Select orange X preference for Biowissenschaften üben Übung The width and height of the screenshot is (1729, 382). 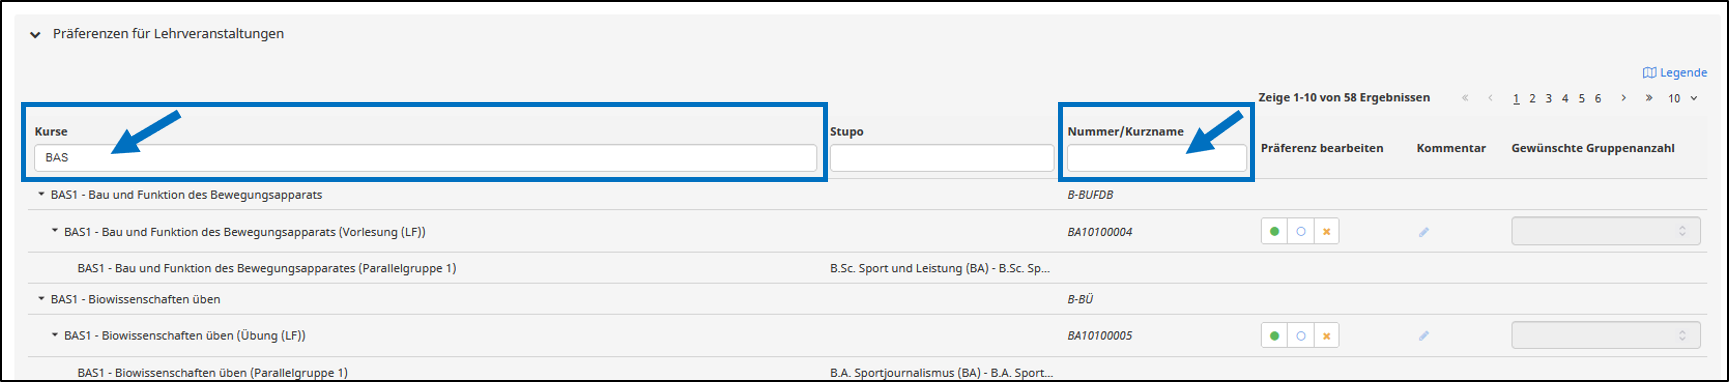coord(1326,336)
